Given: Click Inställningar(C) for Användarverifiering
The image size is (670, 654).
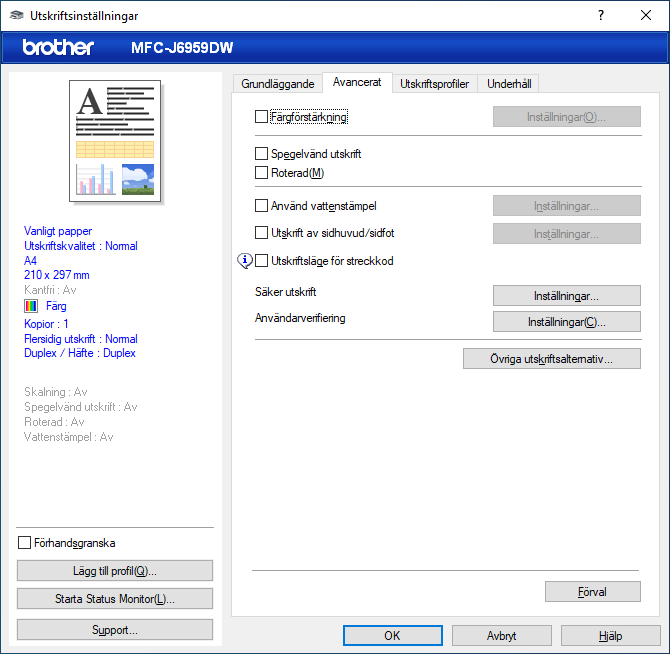Looking at the screenshot, I should [x=567, y=322].
